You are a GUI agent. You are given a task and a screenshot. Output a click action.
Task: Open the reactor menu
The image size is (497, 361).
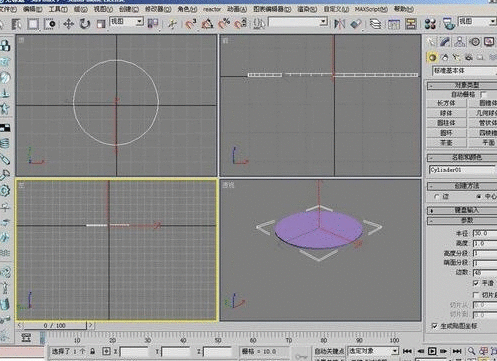coord(212,9)
